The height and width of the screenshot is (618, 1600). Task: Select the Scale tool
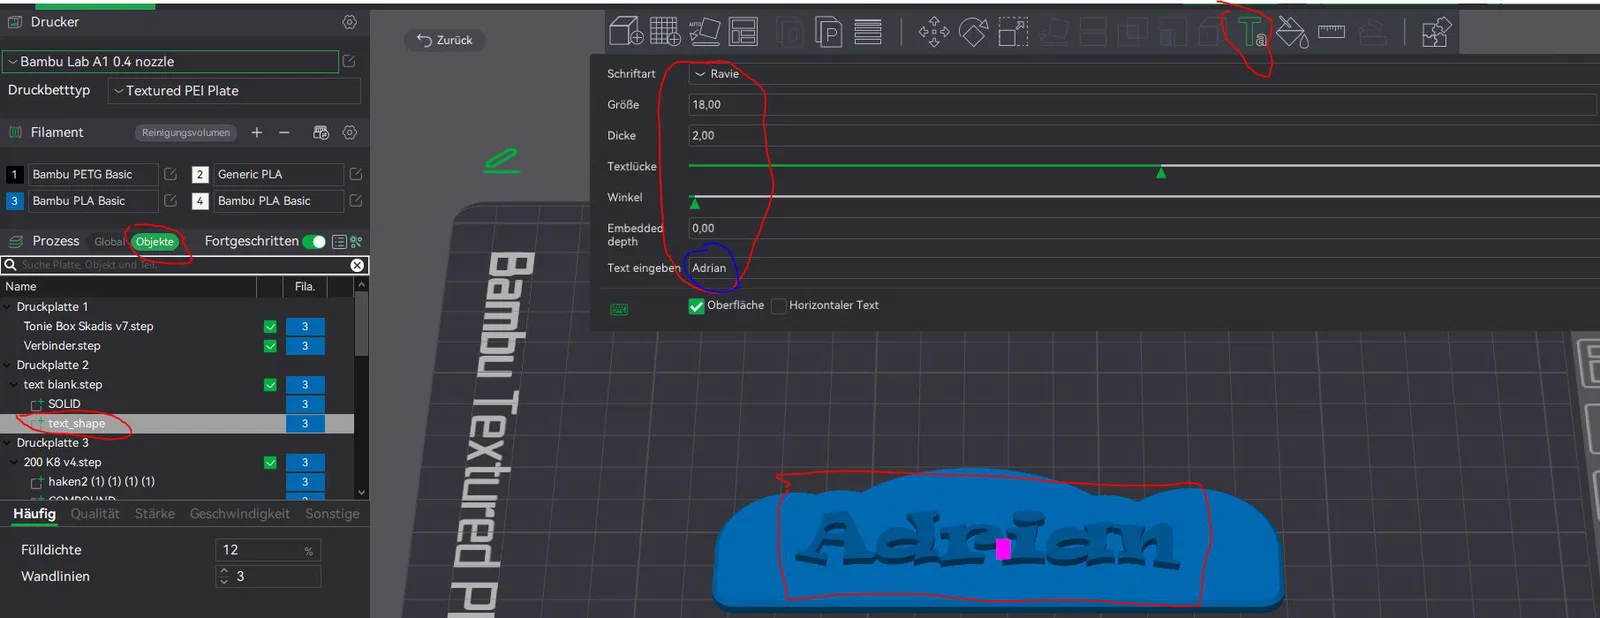pyautogui.click(x=1013, y=32)
